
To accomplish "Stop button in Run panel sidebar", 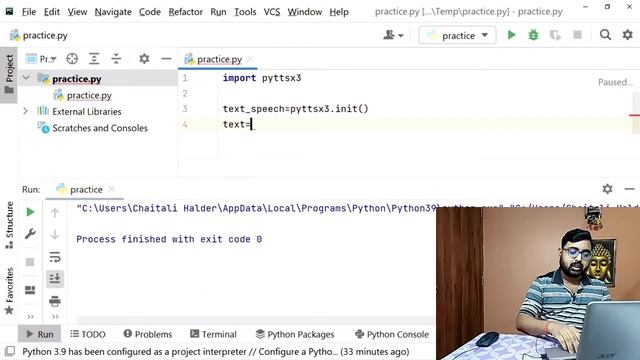I will coord(30,262).
